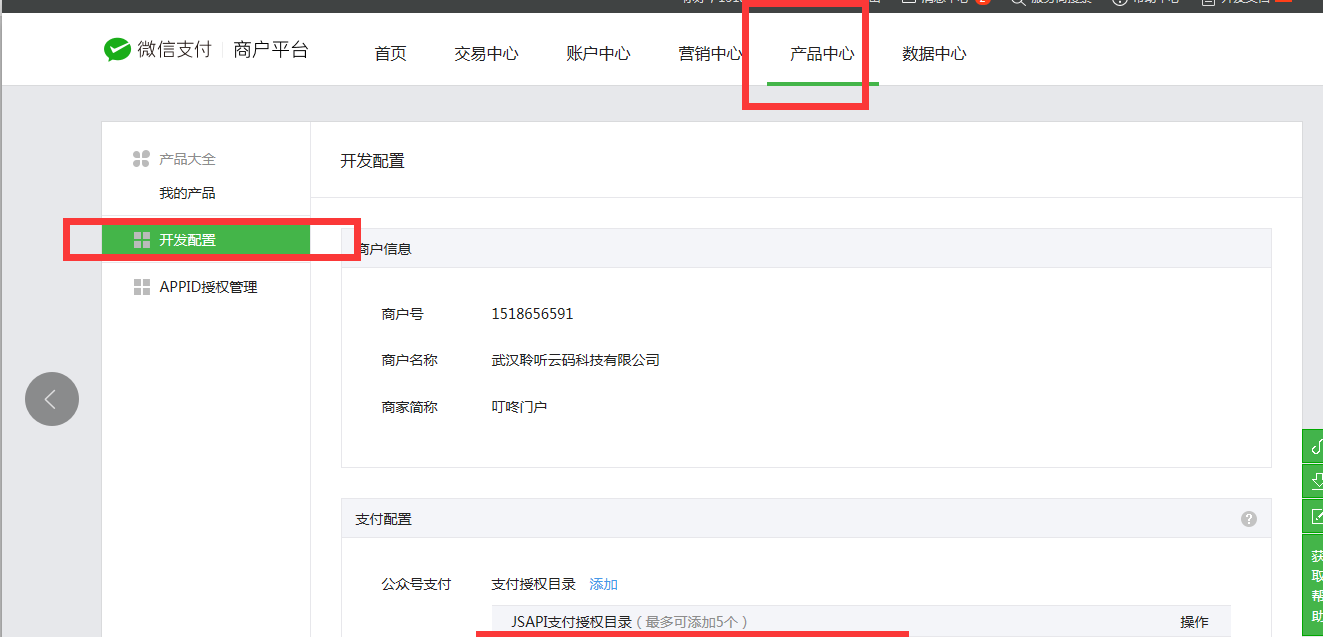Click the 支付授权目录 text

[533, 584]
